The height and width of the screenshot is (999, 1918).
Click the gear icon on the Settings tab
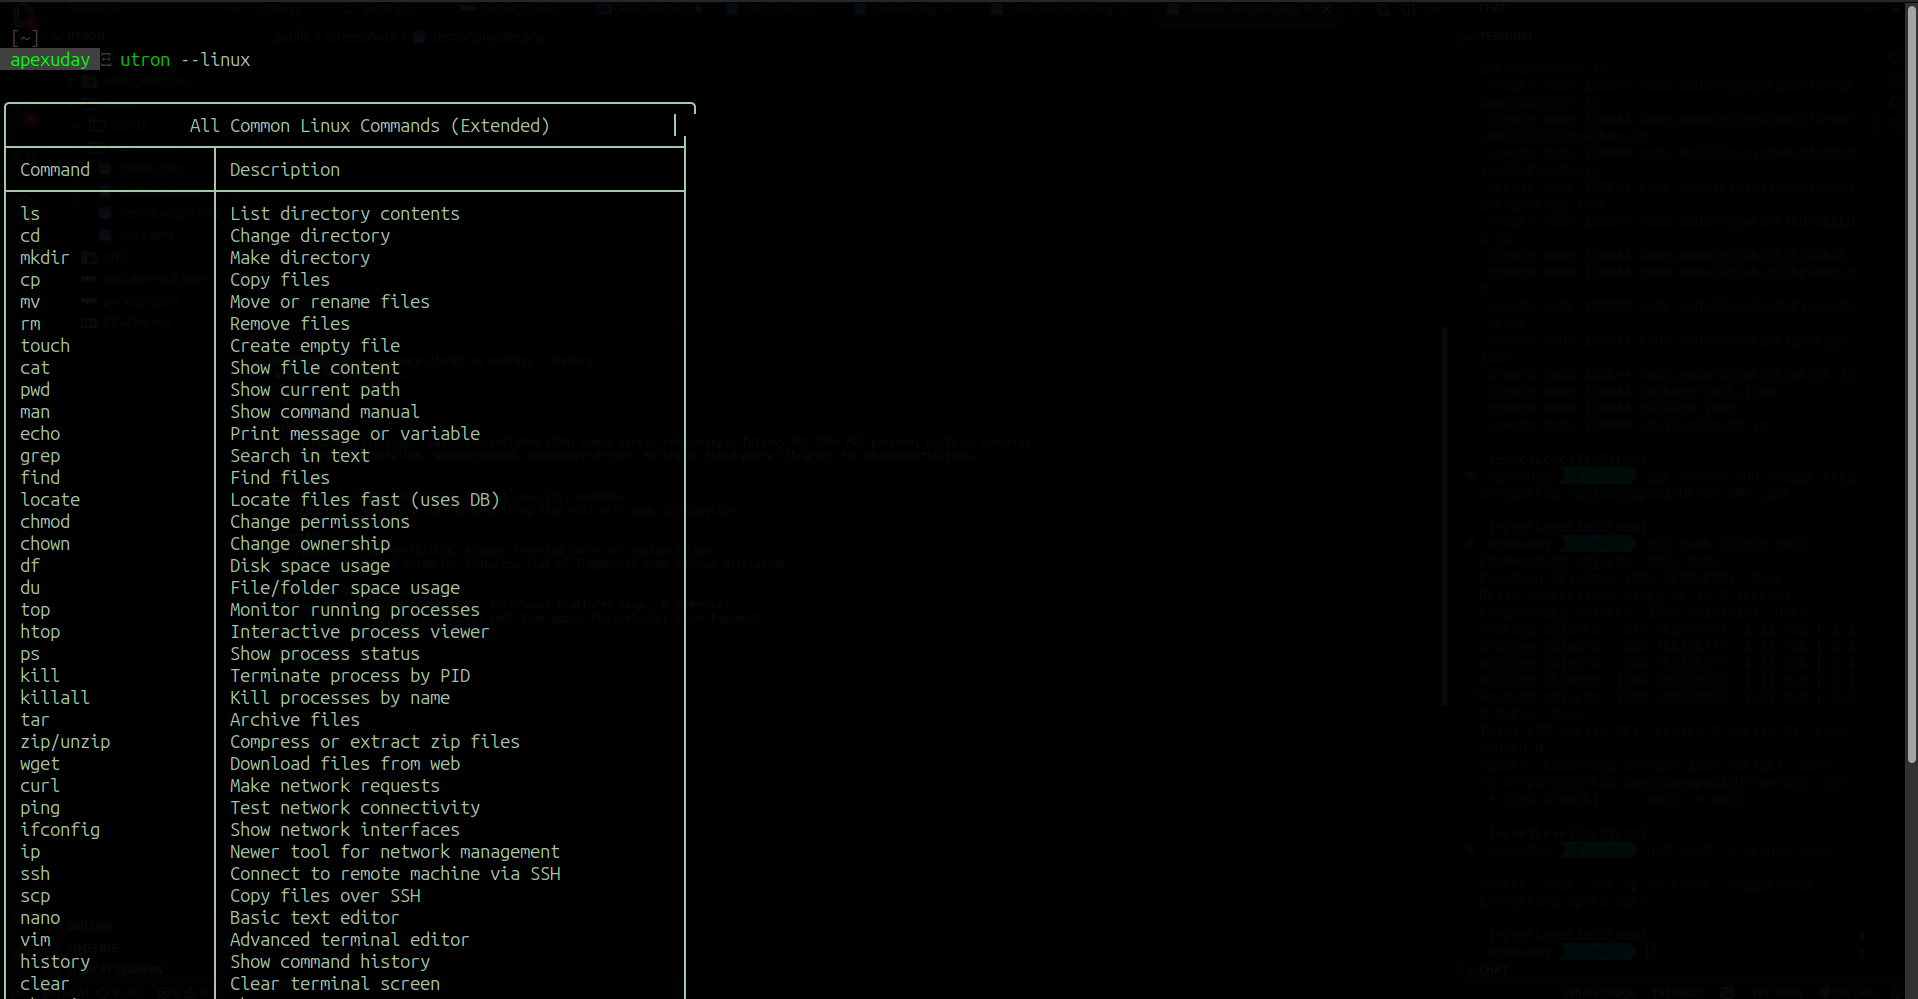[349, 10]
